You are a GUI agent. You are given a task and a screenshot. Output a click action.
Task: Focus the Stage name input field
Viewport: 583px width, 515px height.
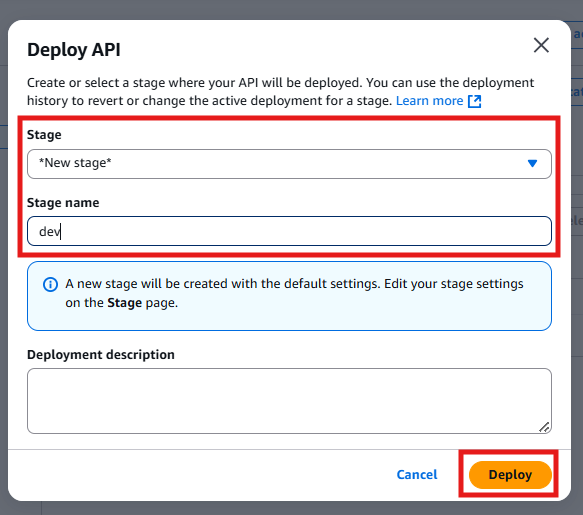[289, 231]
